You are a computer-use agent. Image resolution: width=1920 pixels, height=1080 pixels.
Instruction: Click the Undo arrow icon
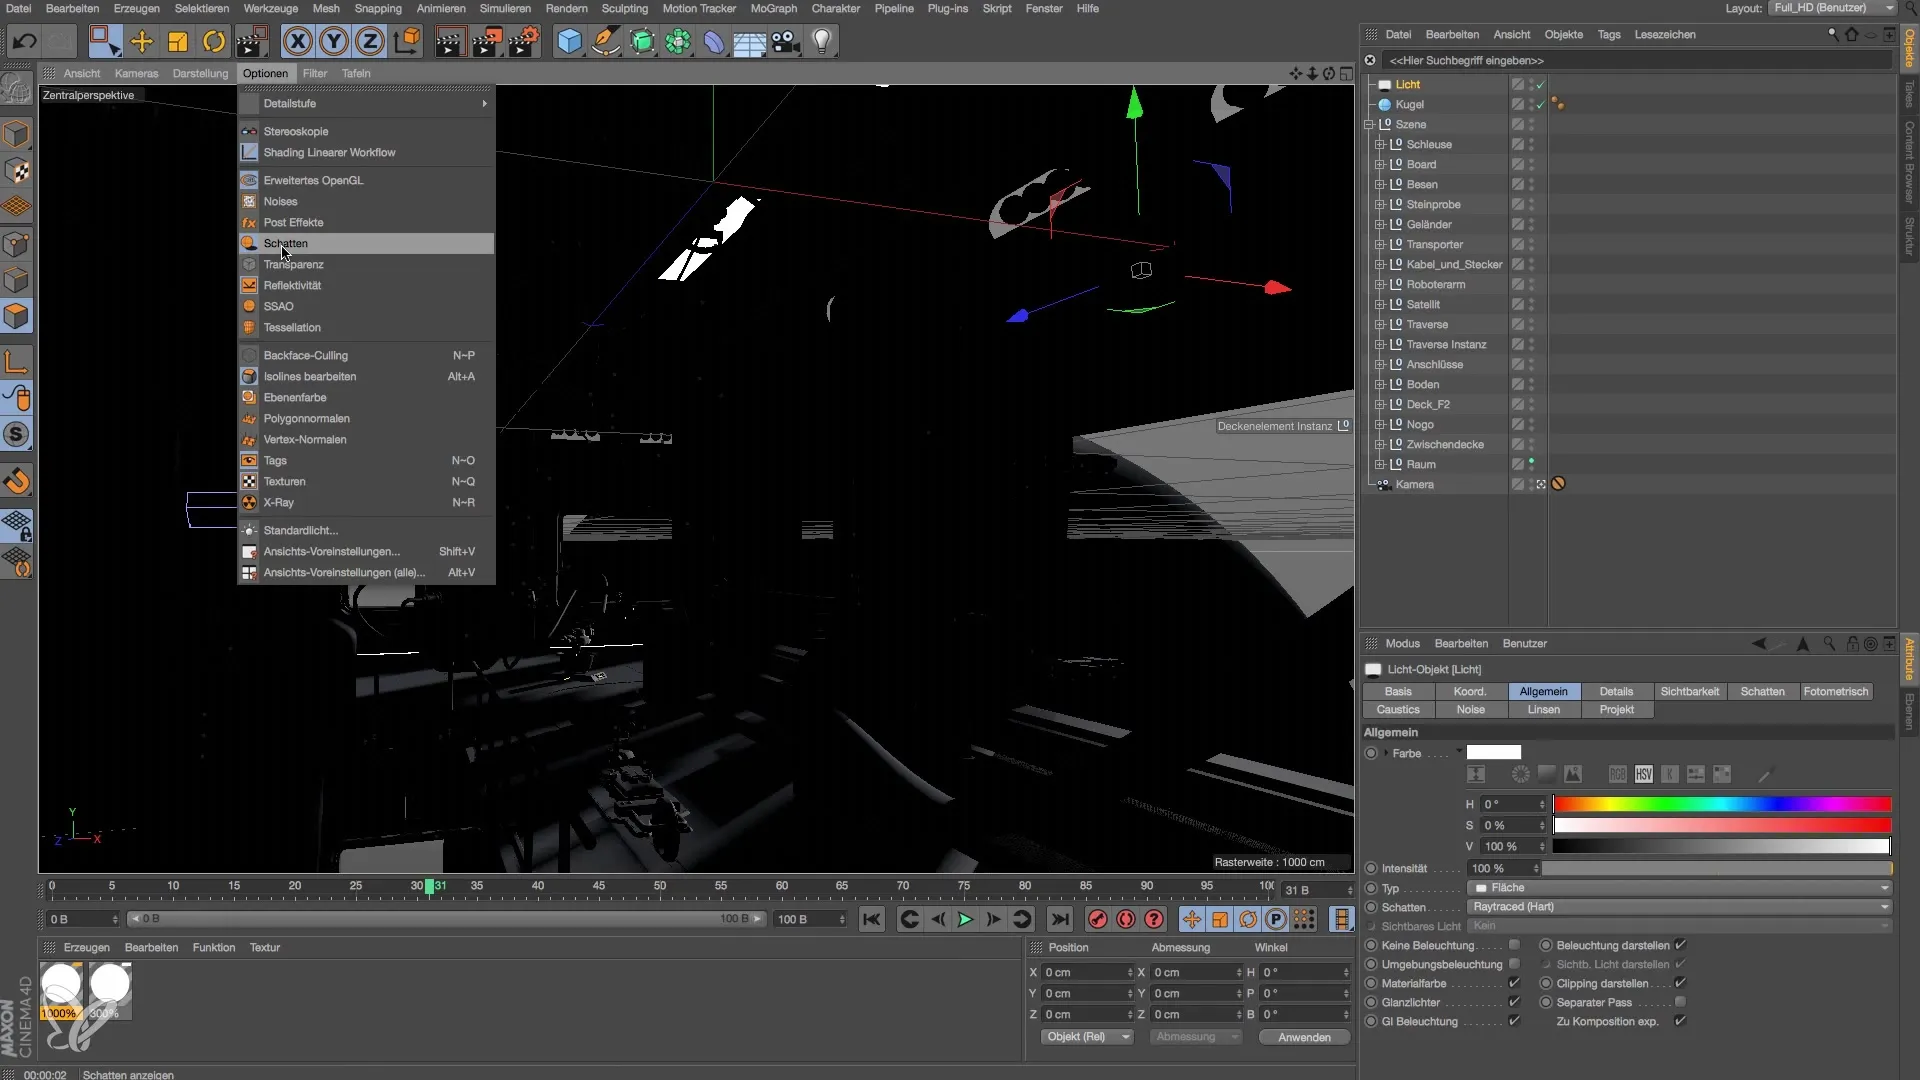coord(25,41)
